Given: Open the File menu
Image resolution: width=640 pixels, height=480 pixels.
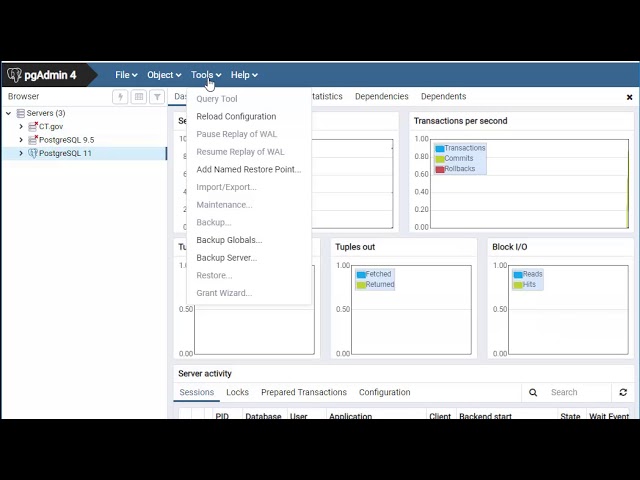Looking at the screenshot, I should 126,75.
